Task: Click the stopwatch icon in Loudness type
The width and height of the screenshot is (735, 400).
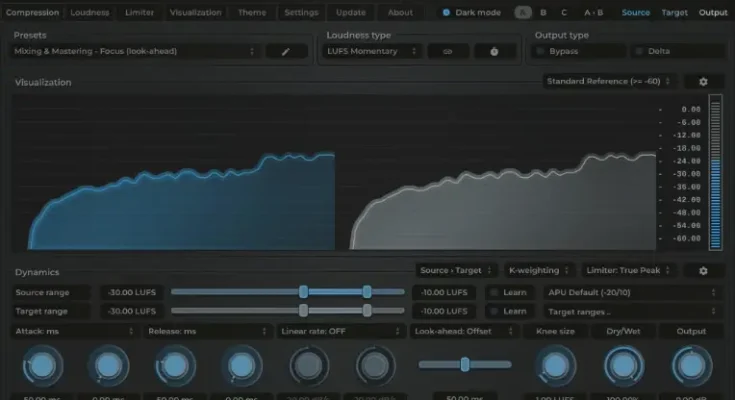Action: pyautogui.click(x=494, y=51)
